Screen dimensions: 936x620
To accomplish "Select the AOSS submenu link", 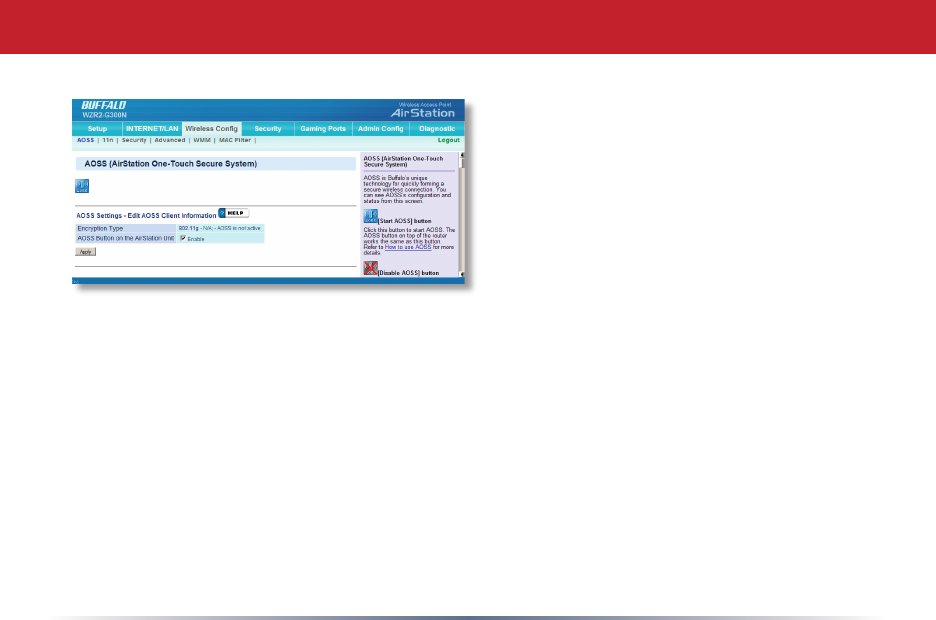I will pyautogui.click(x=85, y=140).
